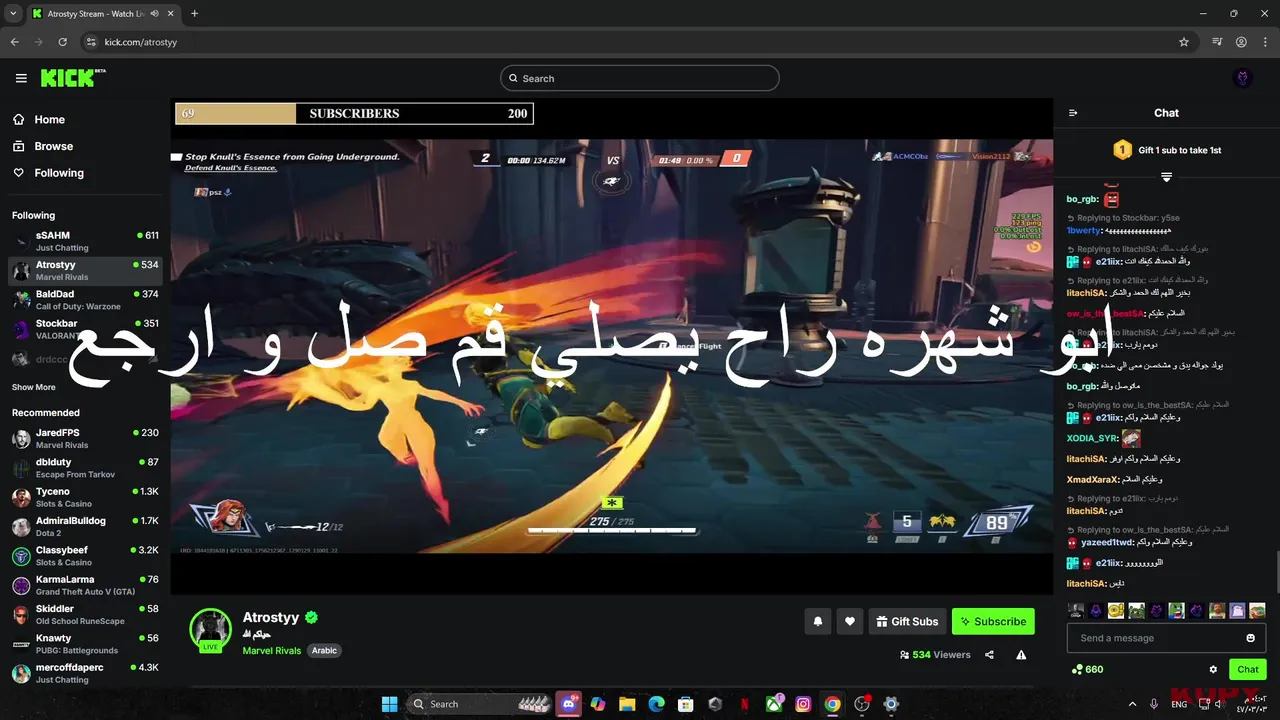
Task: Share the Atrostyy stream
Action: 989,655
